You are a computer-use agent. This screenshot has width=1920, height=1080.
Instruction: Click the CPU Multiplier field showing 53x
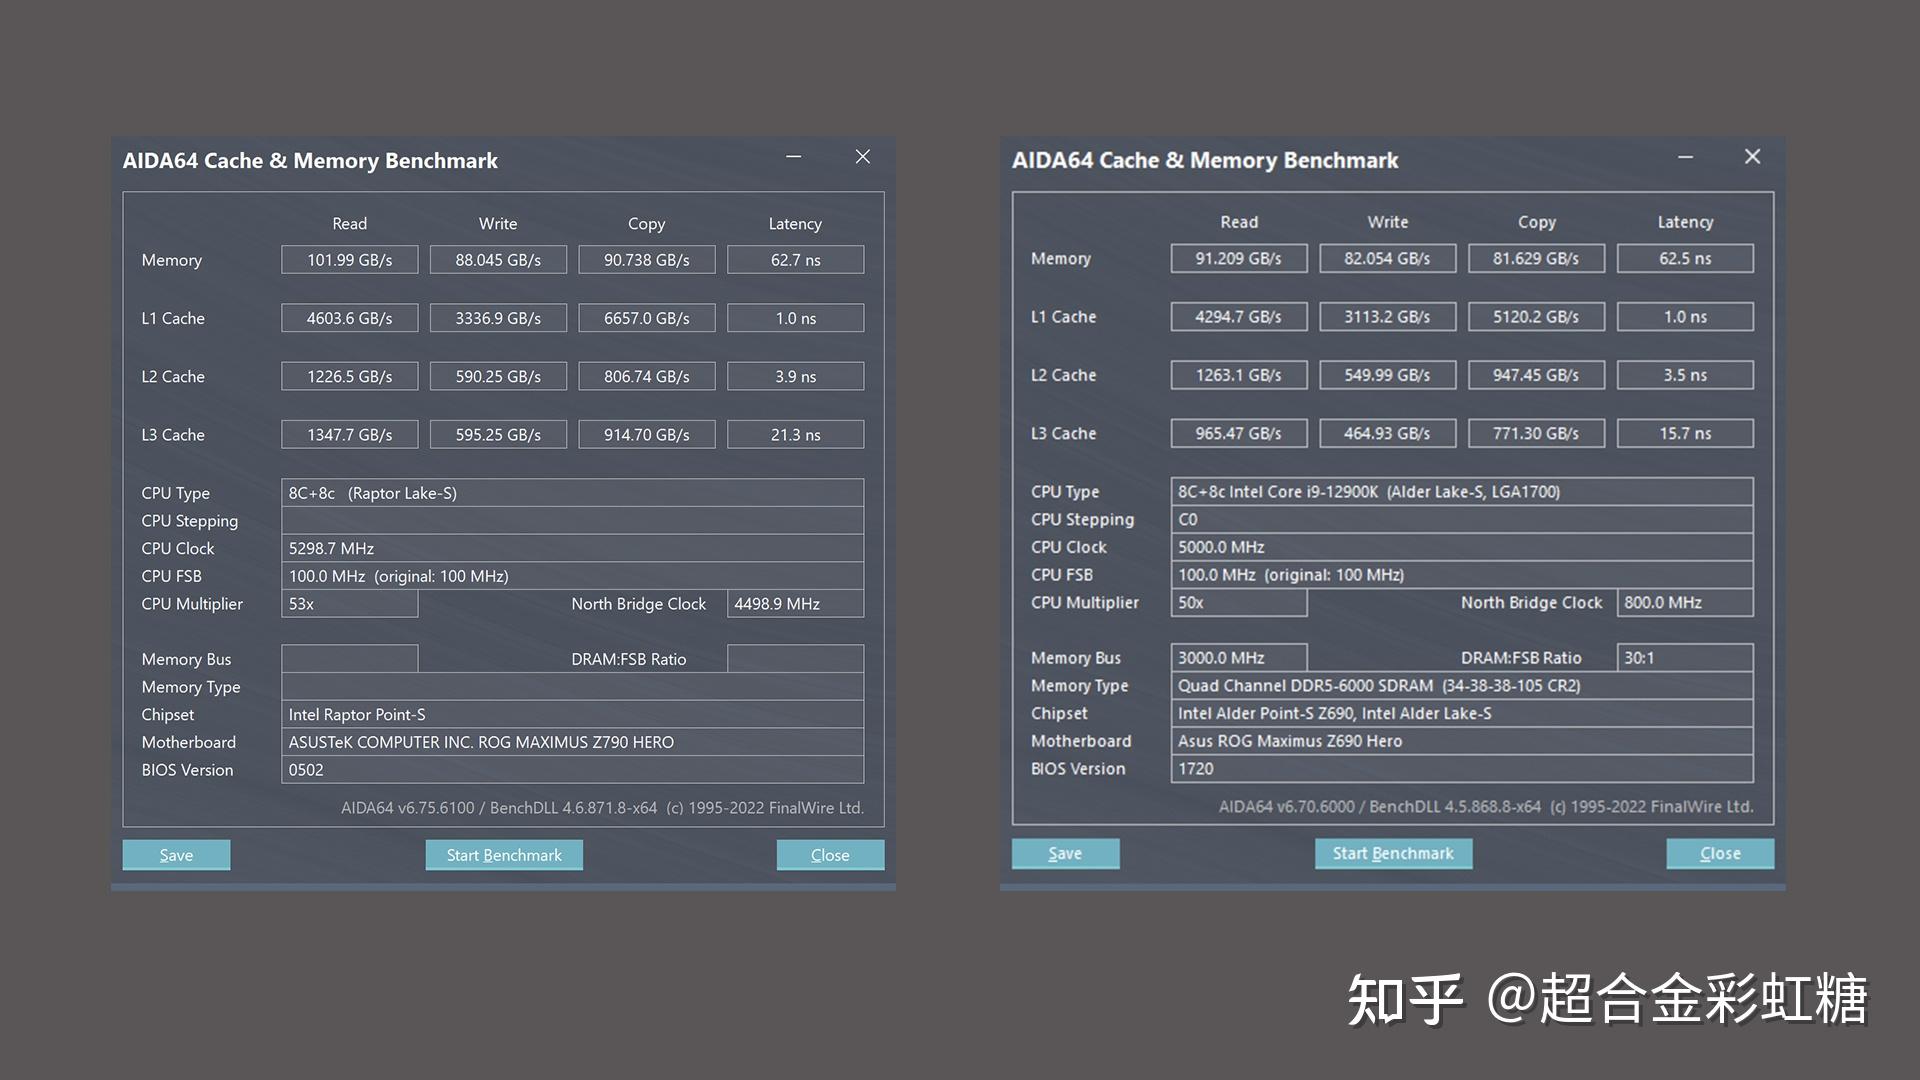click(x=349, y=604)
